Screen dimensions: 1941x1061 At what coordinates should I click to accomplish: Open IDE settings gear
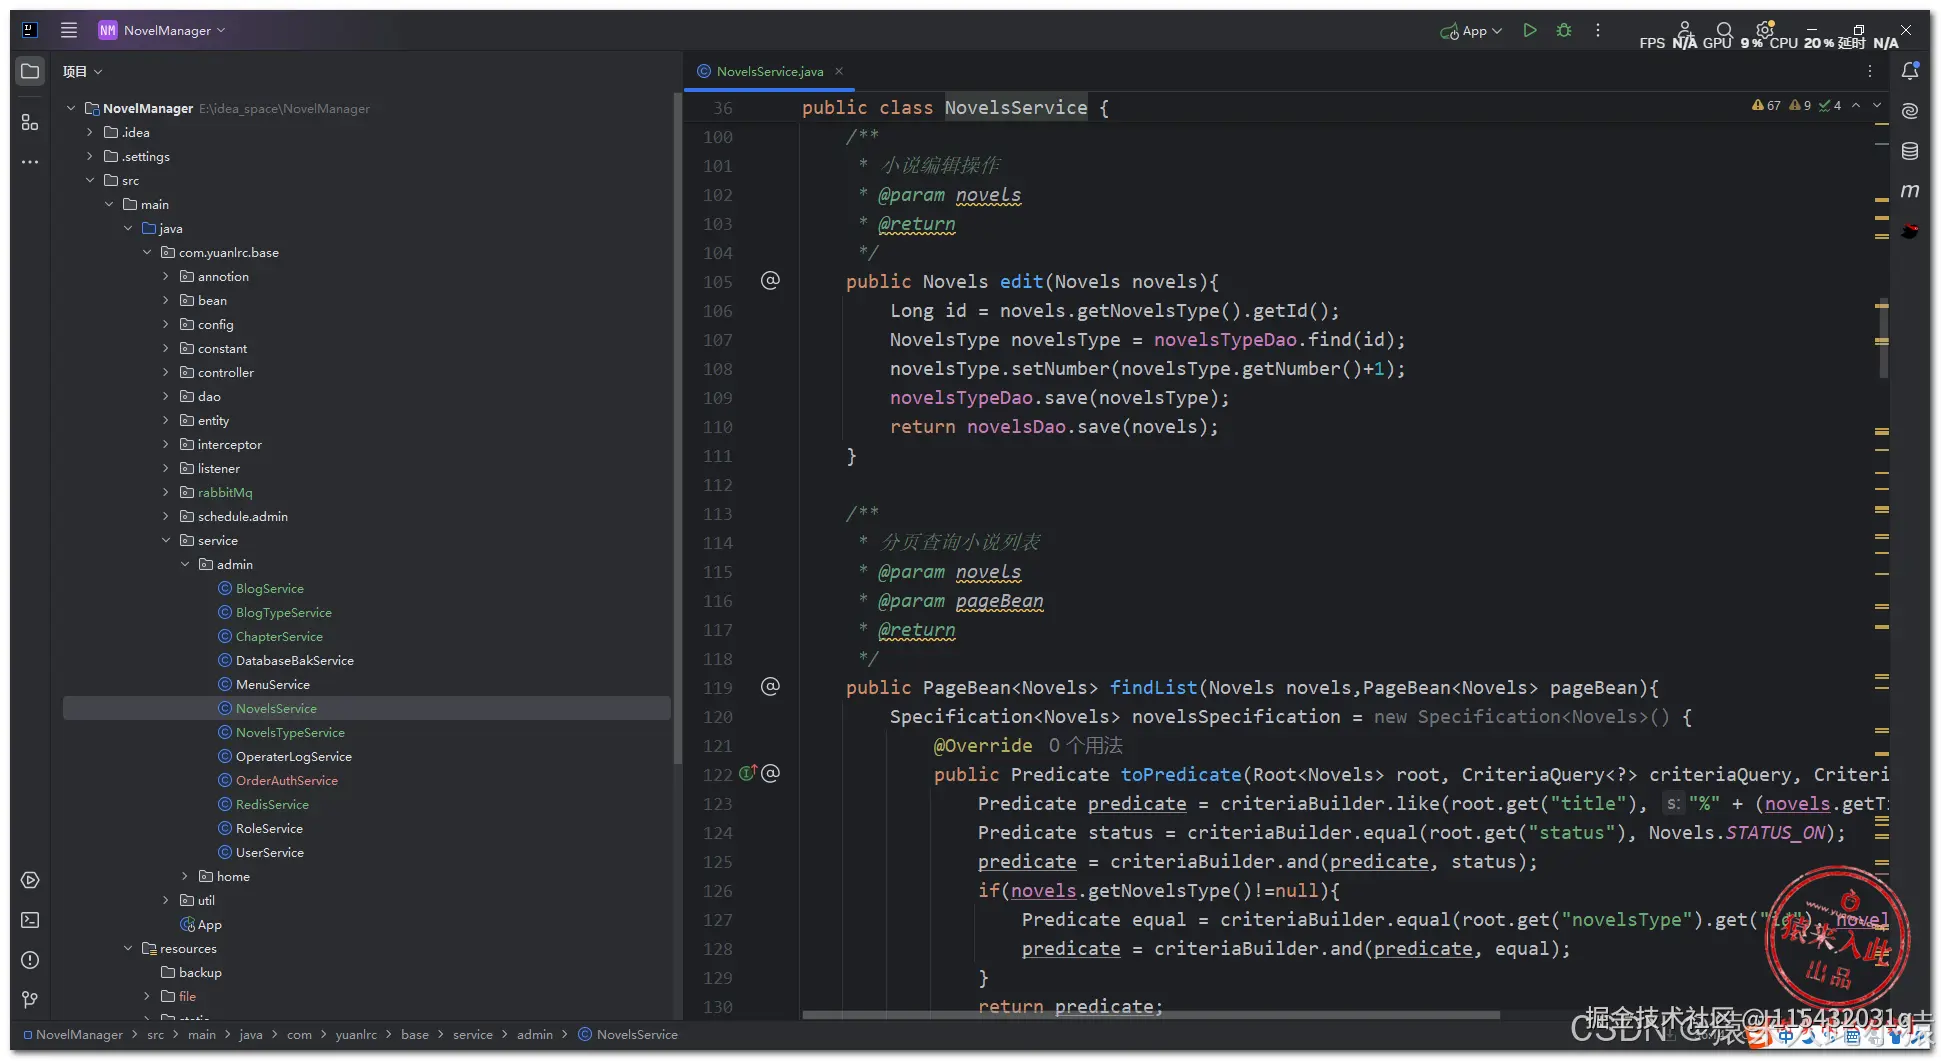pyautogui.click(x=1764, y=30)
